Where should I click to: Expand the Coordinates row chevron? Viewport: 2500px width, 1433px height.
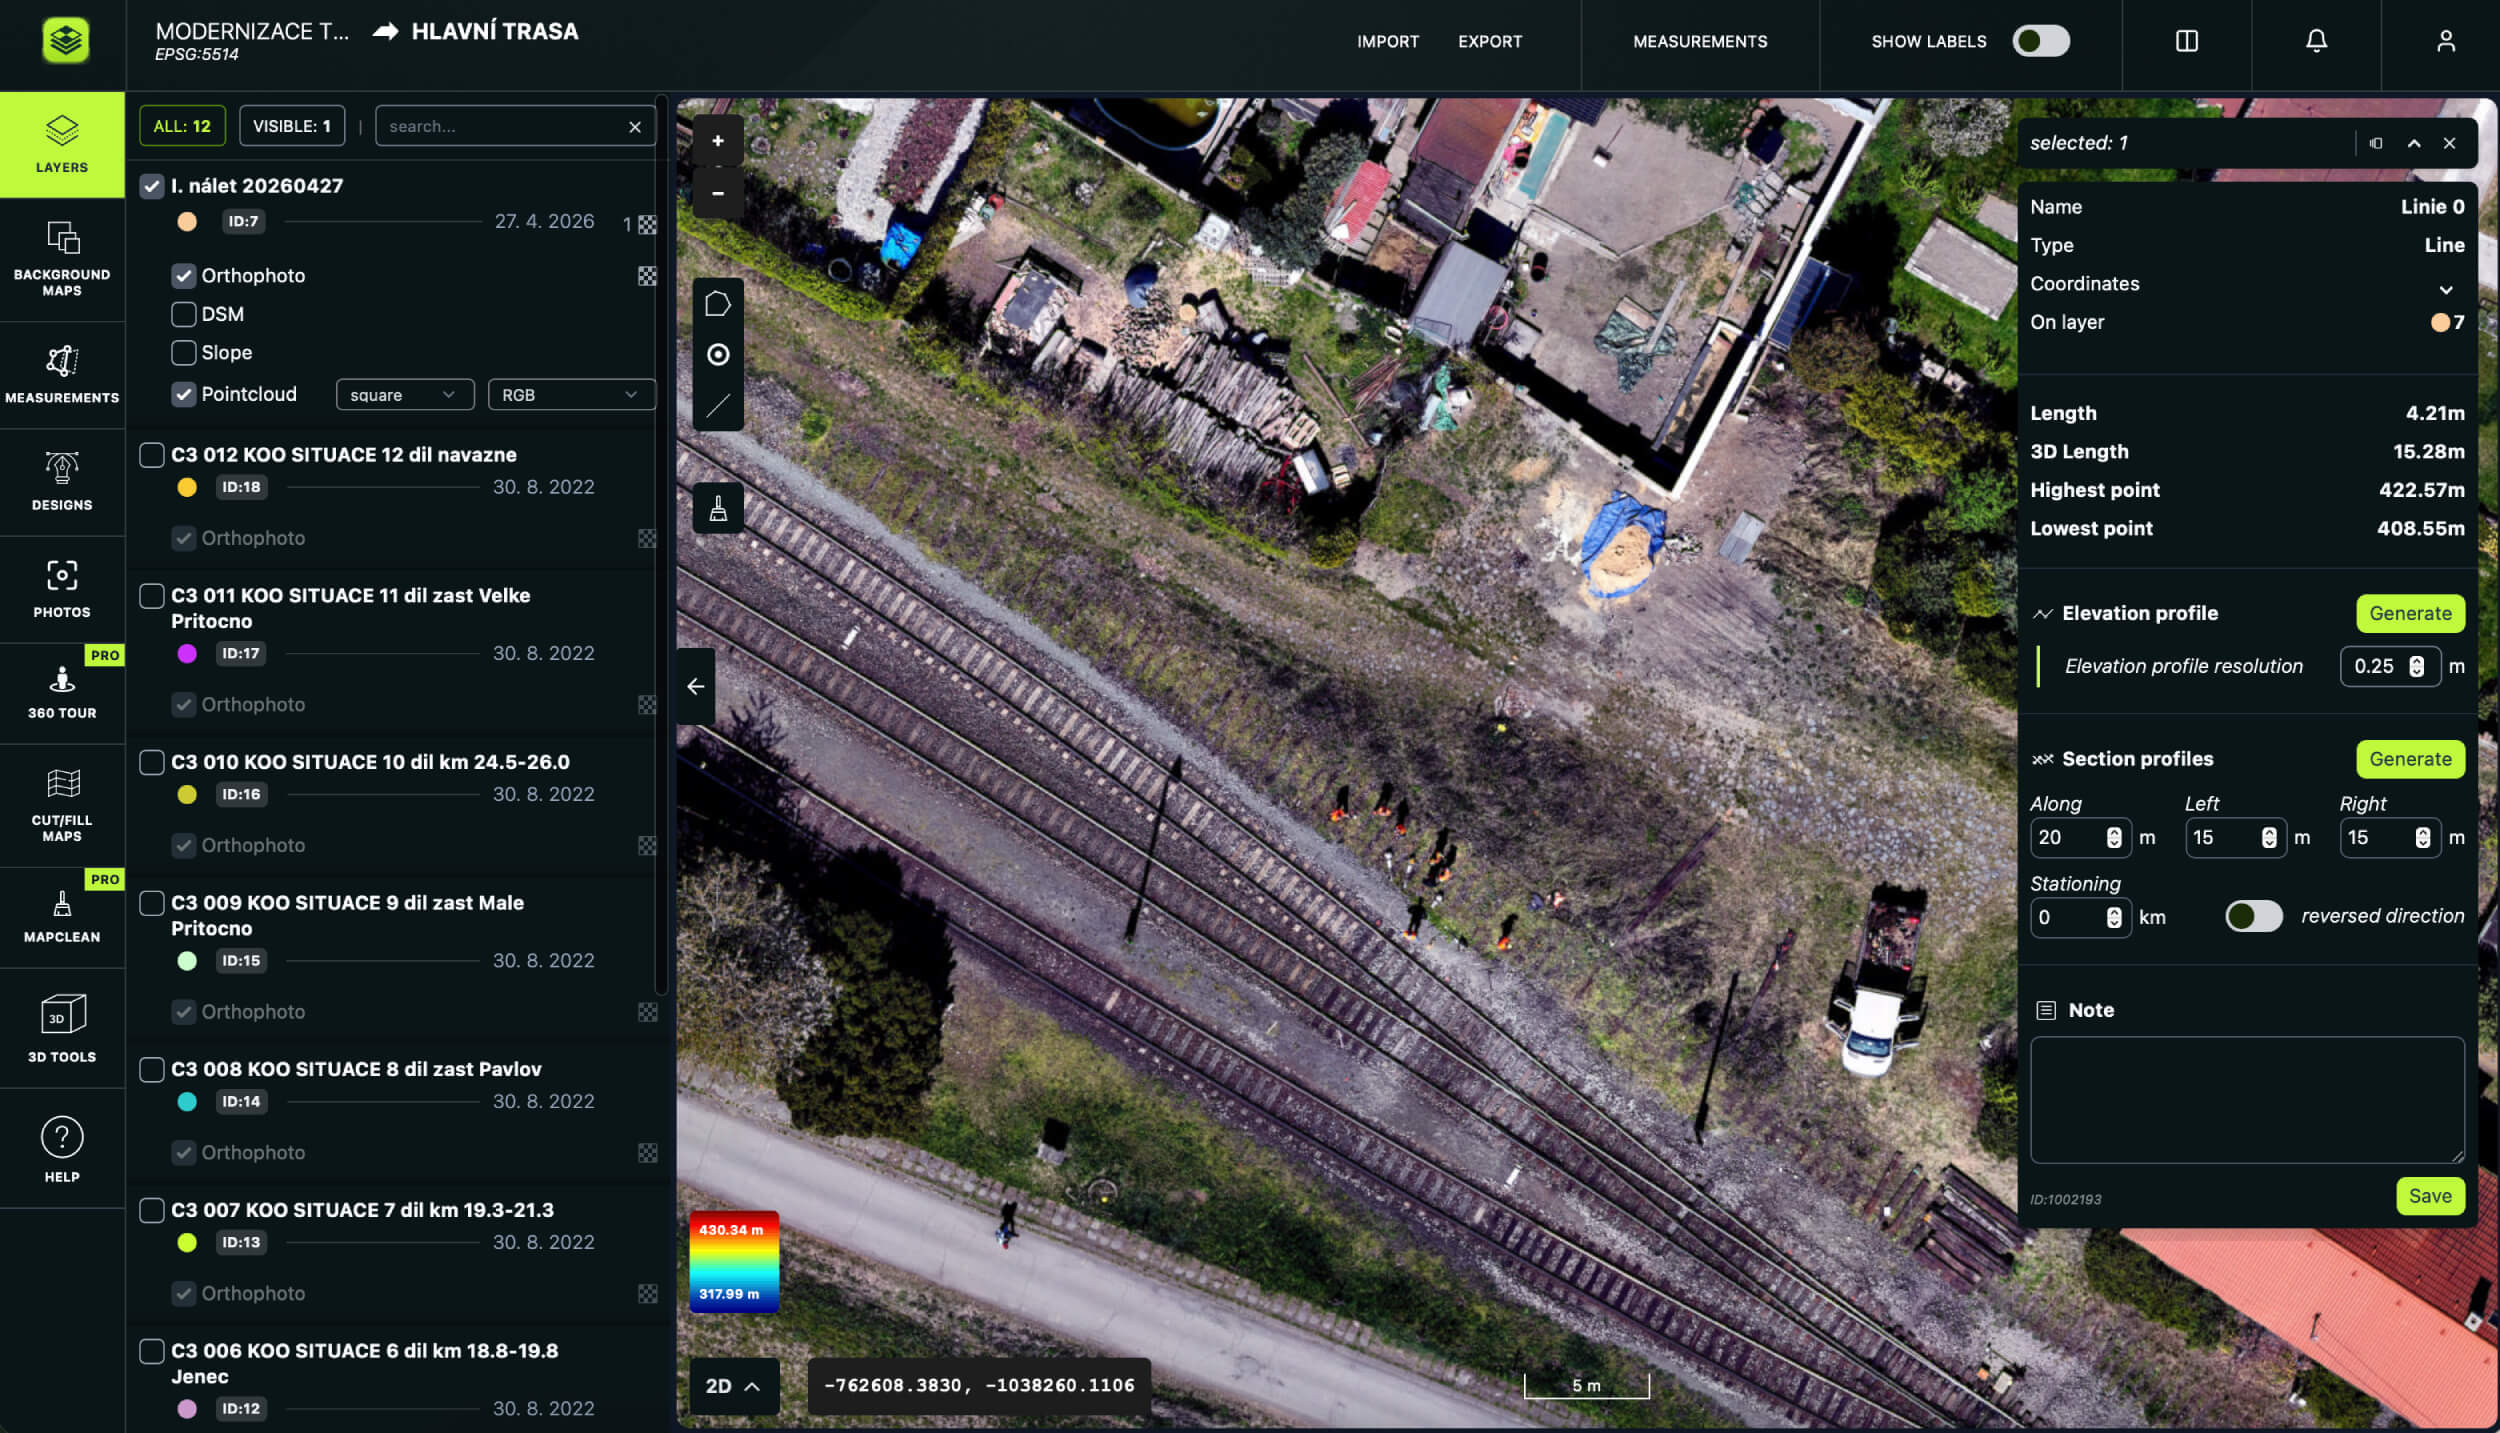pyautogui.click(x=2446, y=289)
